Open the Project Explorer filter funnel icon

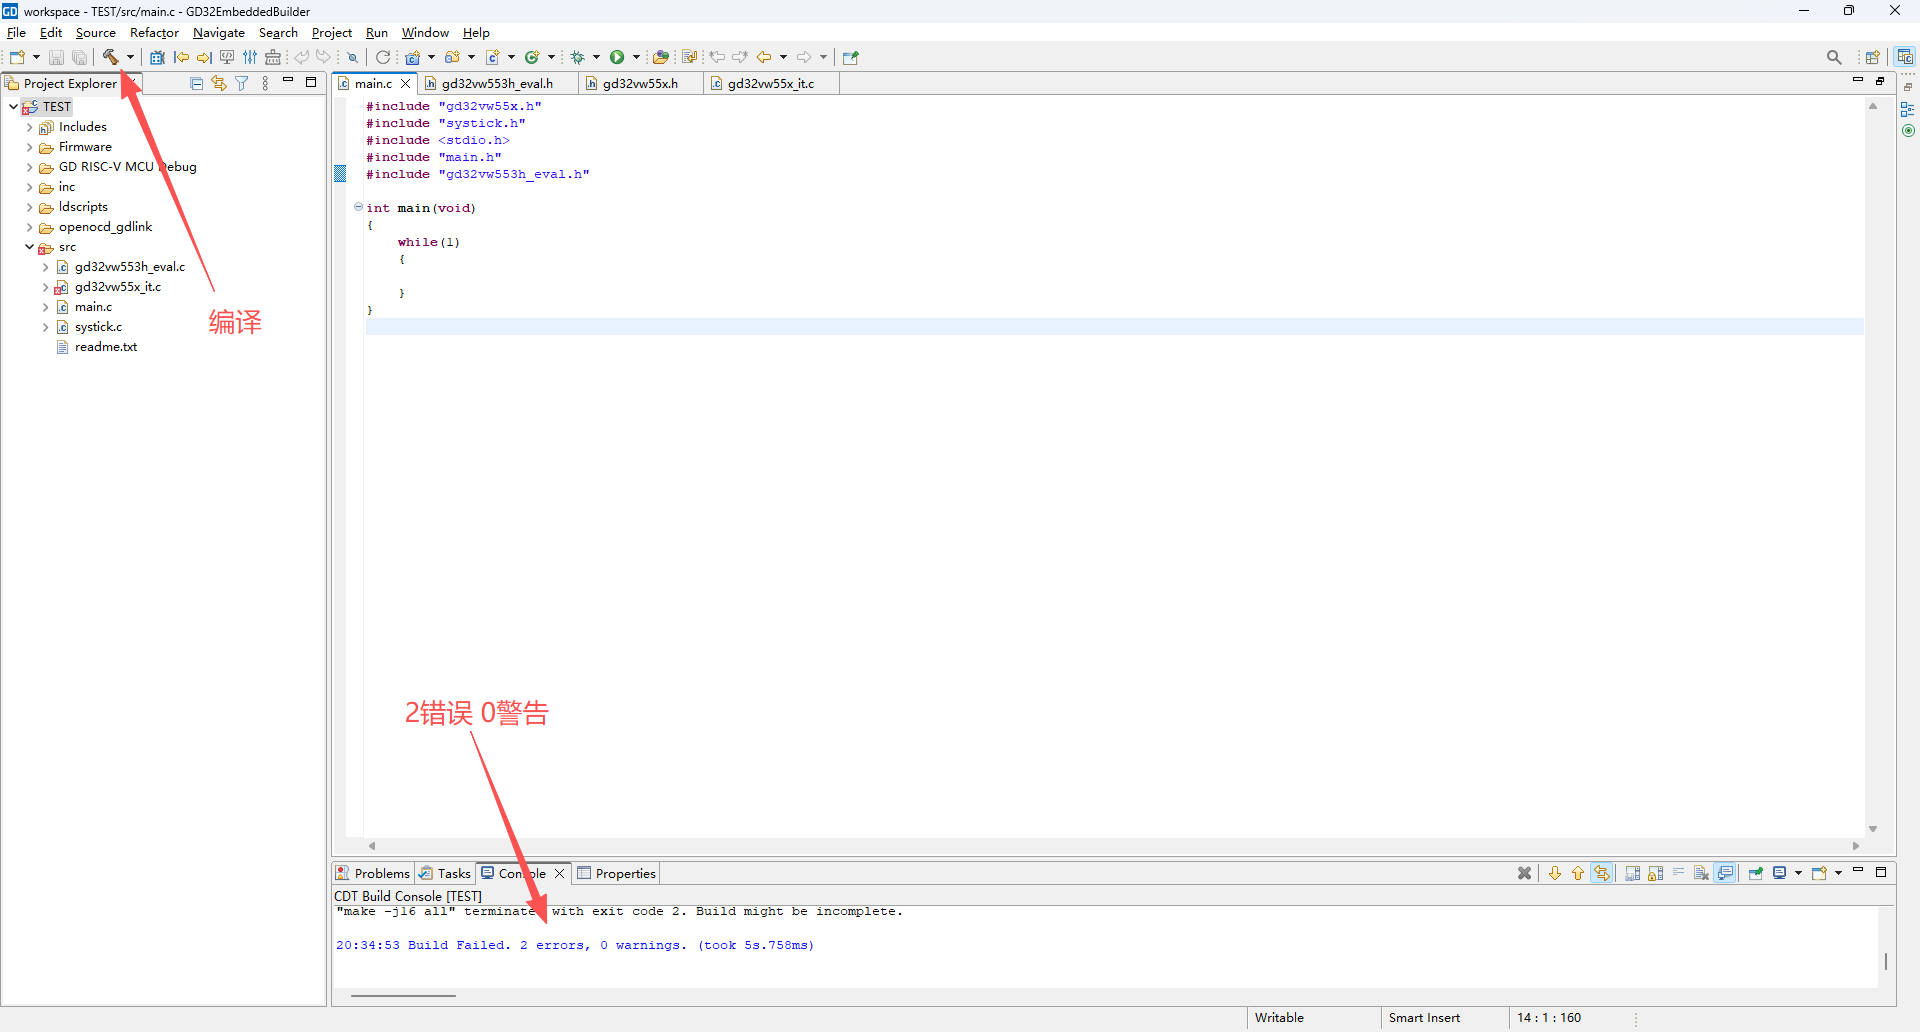pyautogui.click(x=242, y=83)
